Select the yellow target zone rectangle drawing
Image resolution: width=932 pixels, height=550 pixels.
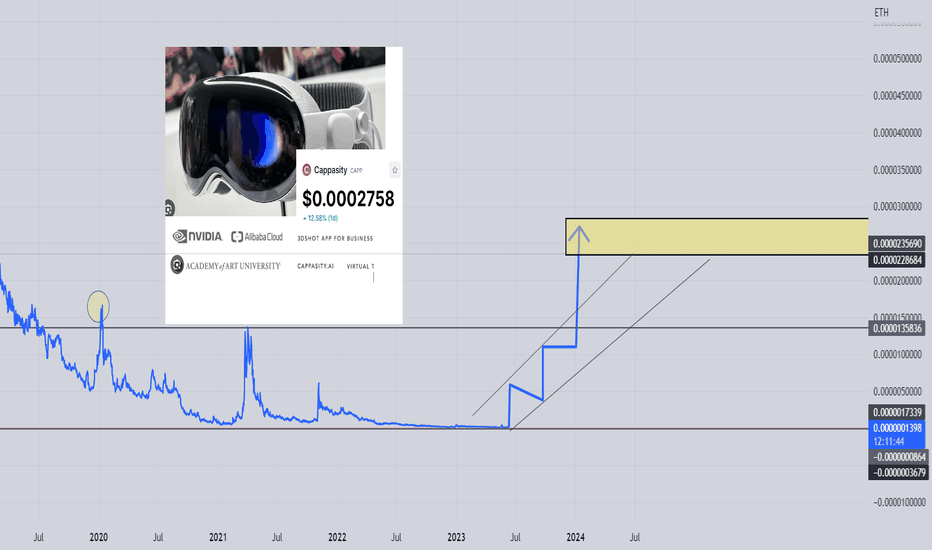(717, 237)
